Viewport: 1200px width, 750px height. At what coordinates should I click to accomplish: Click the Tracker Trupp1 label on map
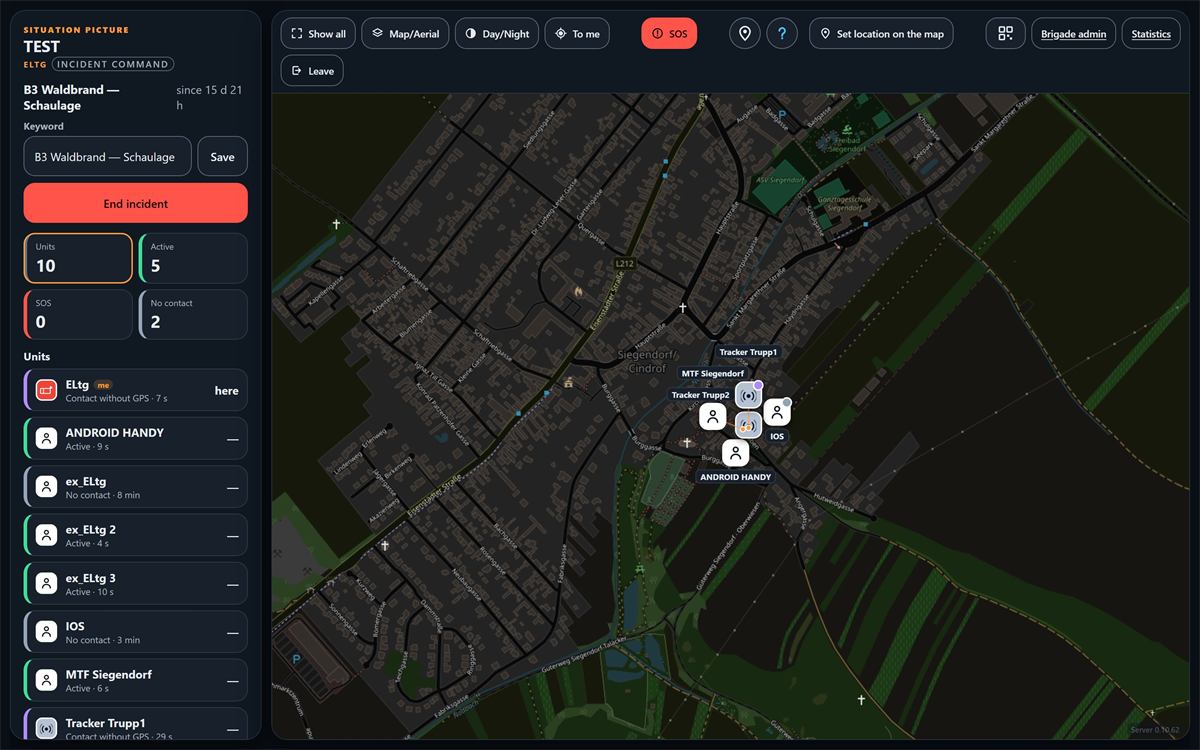point(748,352)
